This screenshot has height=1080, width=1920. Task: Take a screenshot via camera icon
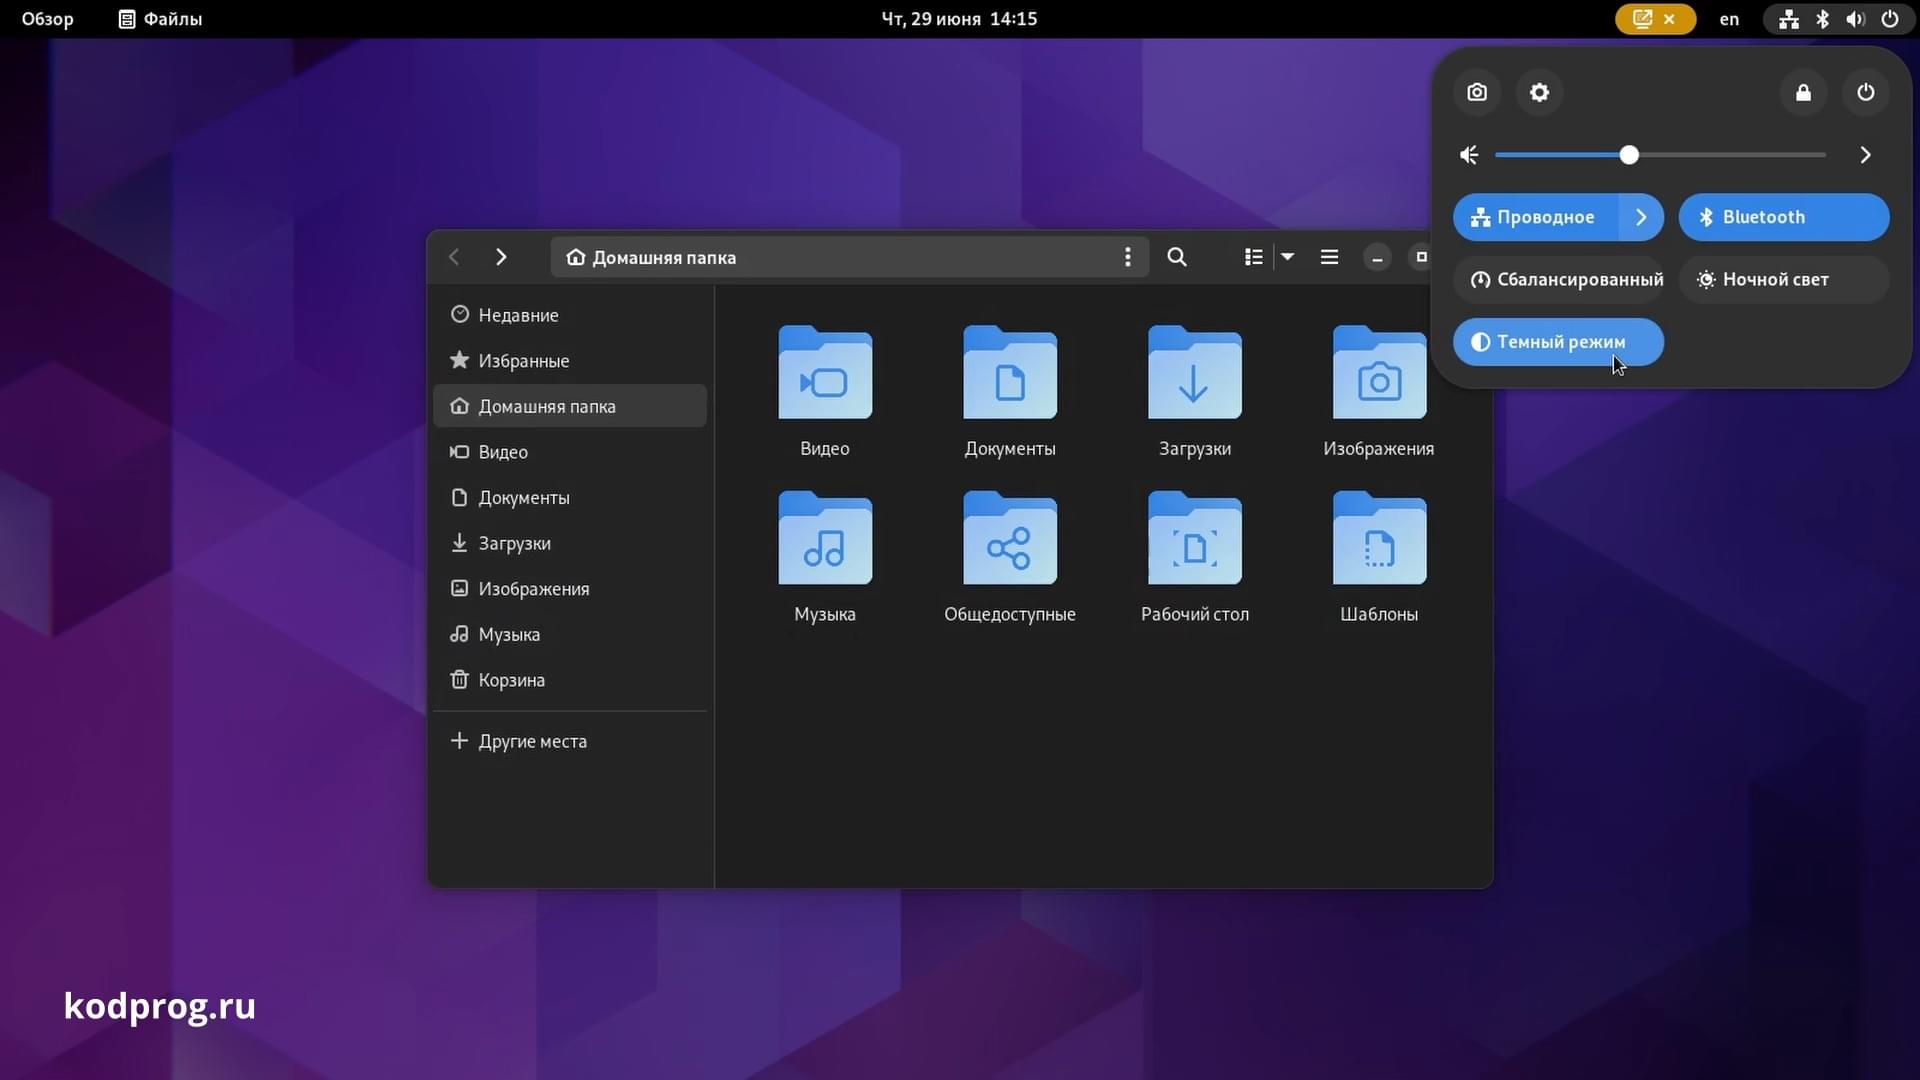[1477, 92]
